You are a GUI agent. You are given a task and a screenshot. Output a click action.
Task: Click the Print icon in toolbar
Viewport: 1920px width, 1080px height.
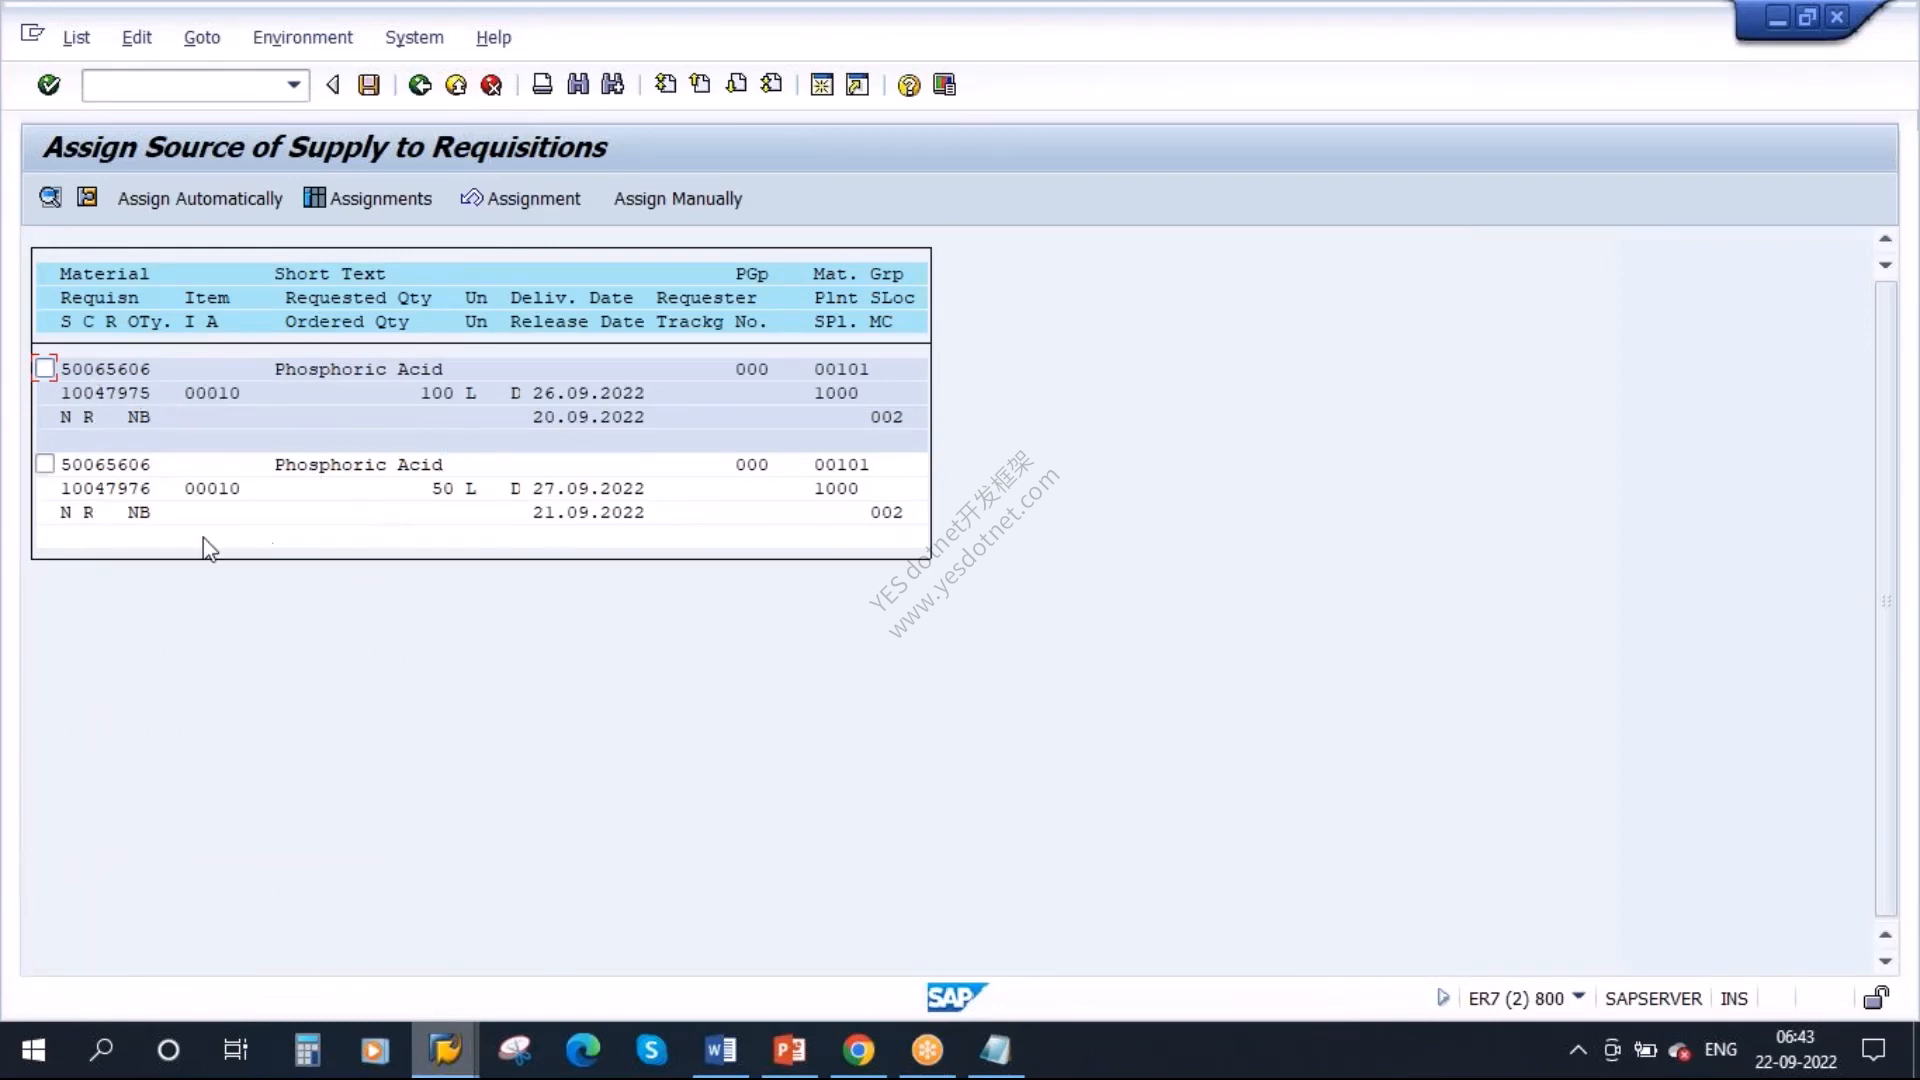(x=542, y=85)
